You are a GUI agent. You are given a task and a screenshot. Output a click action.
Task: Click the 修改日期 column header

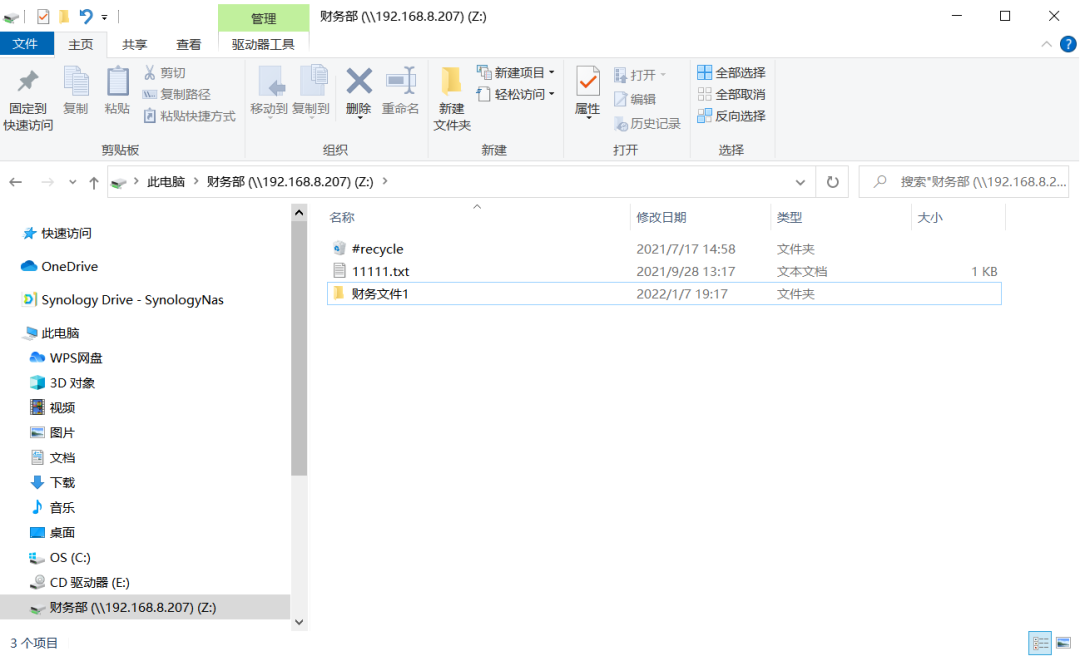tap(661, 217)
